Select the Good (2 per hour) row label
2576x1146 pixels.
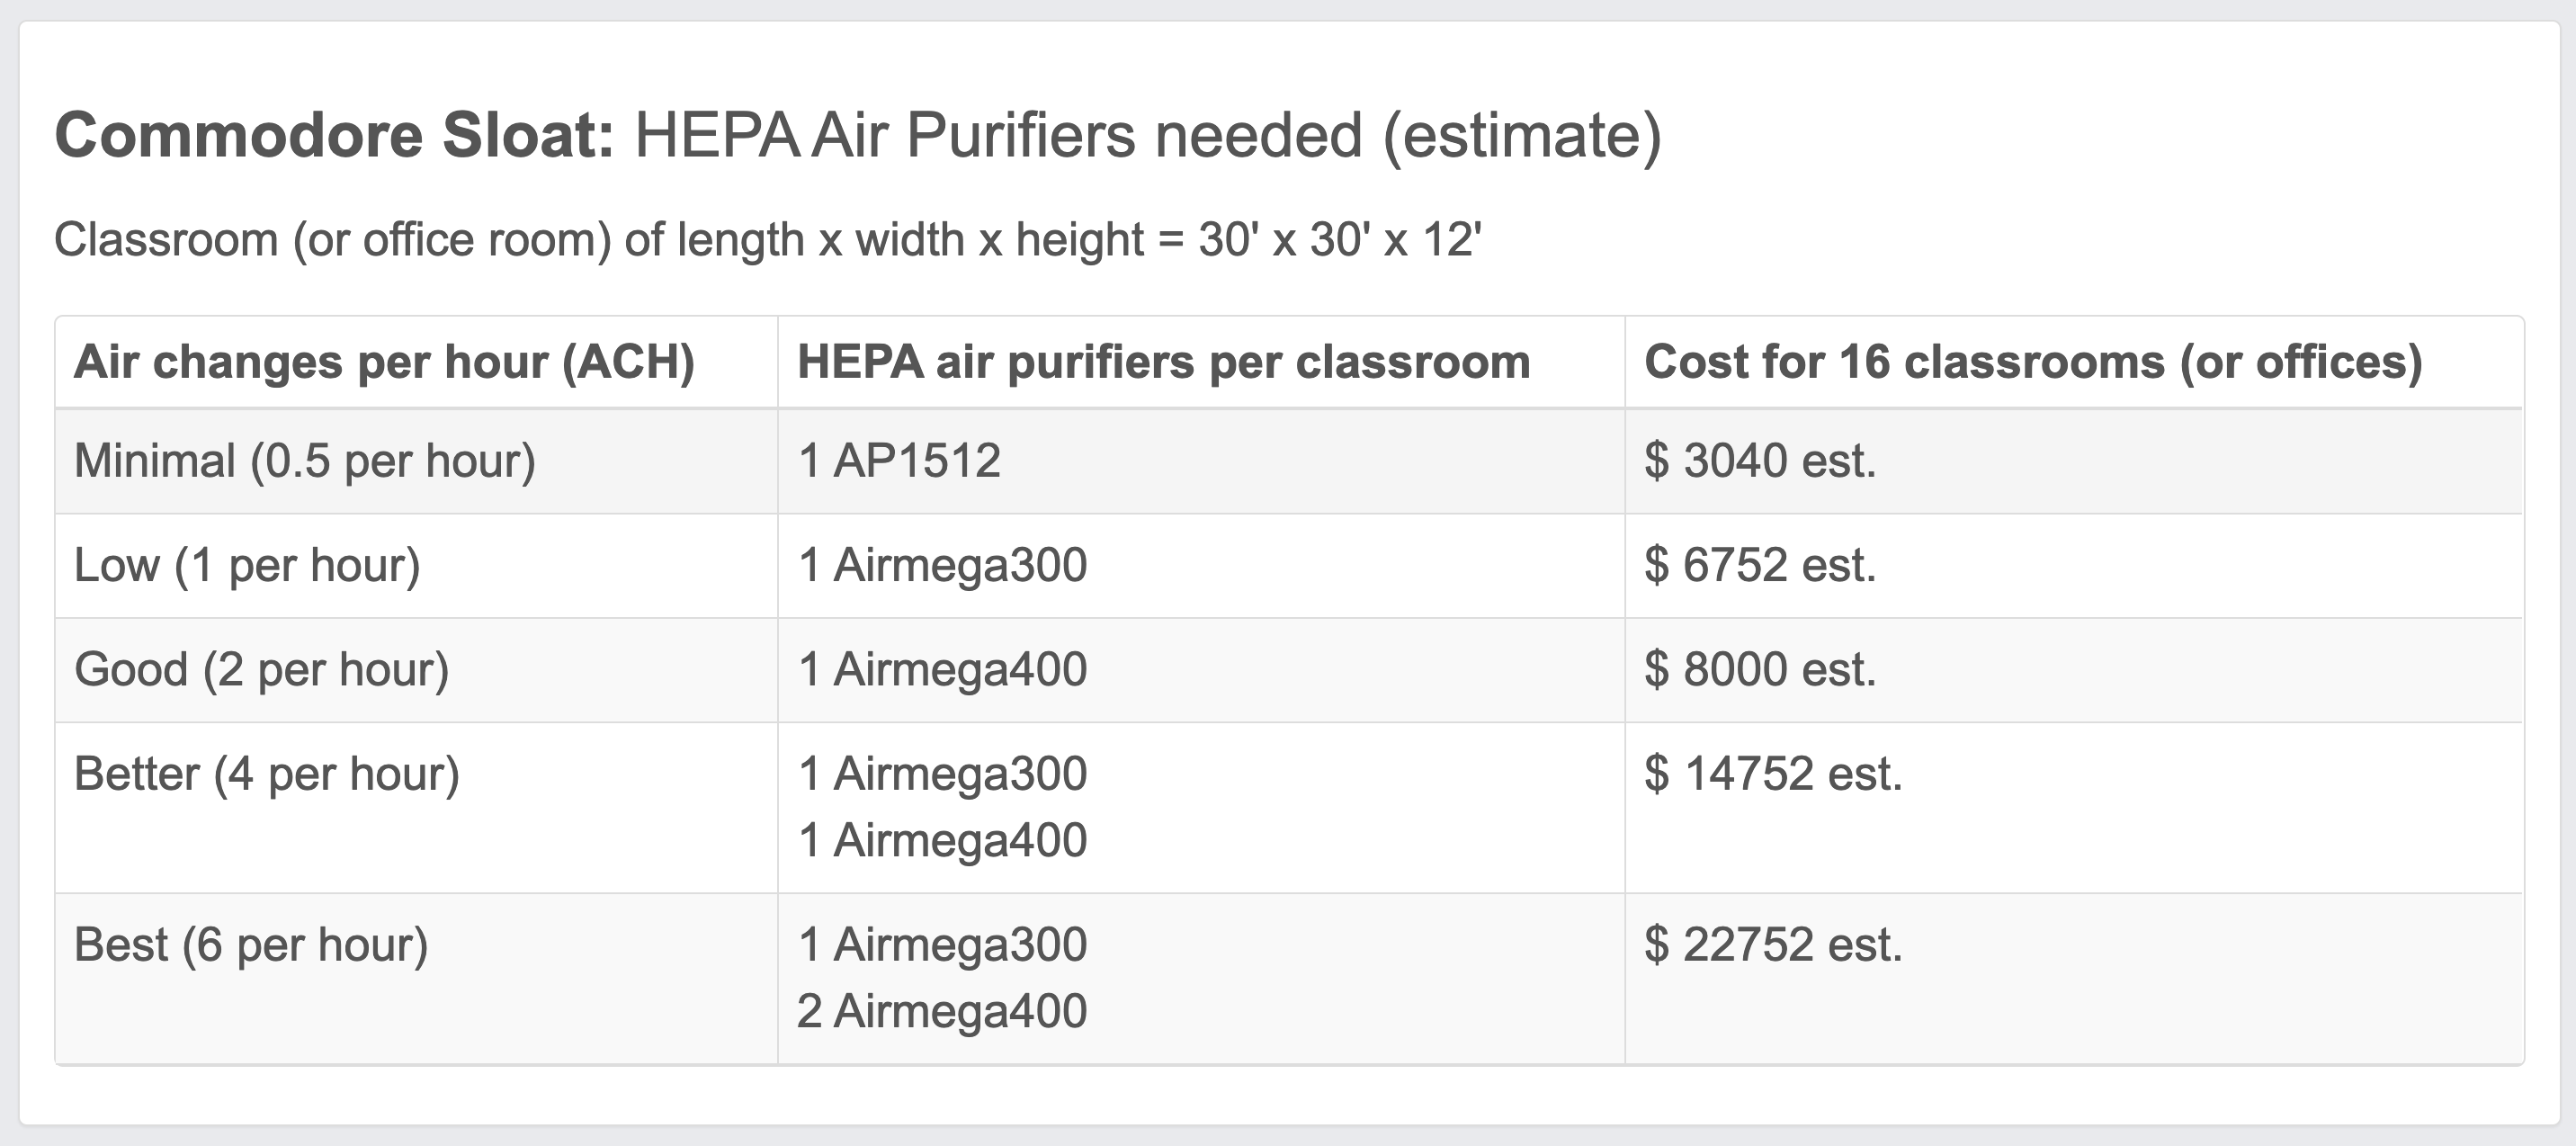(x=261, y=669)
